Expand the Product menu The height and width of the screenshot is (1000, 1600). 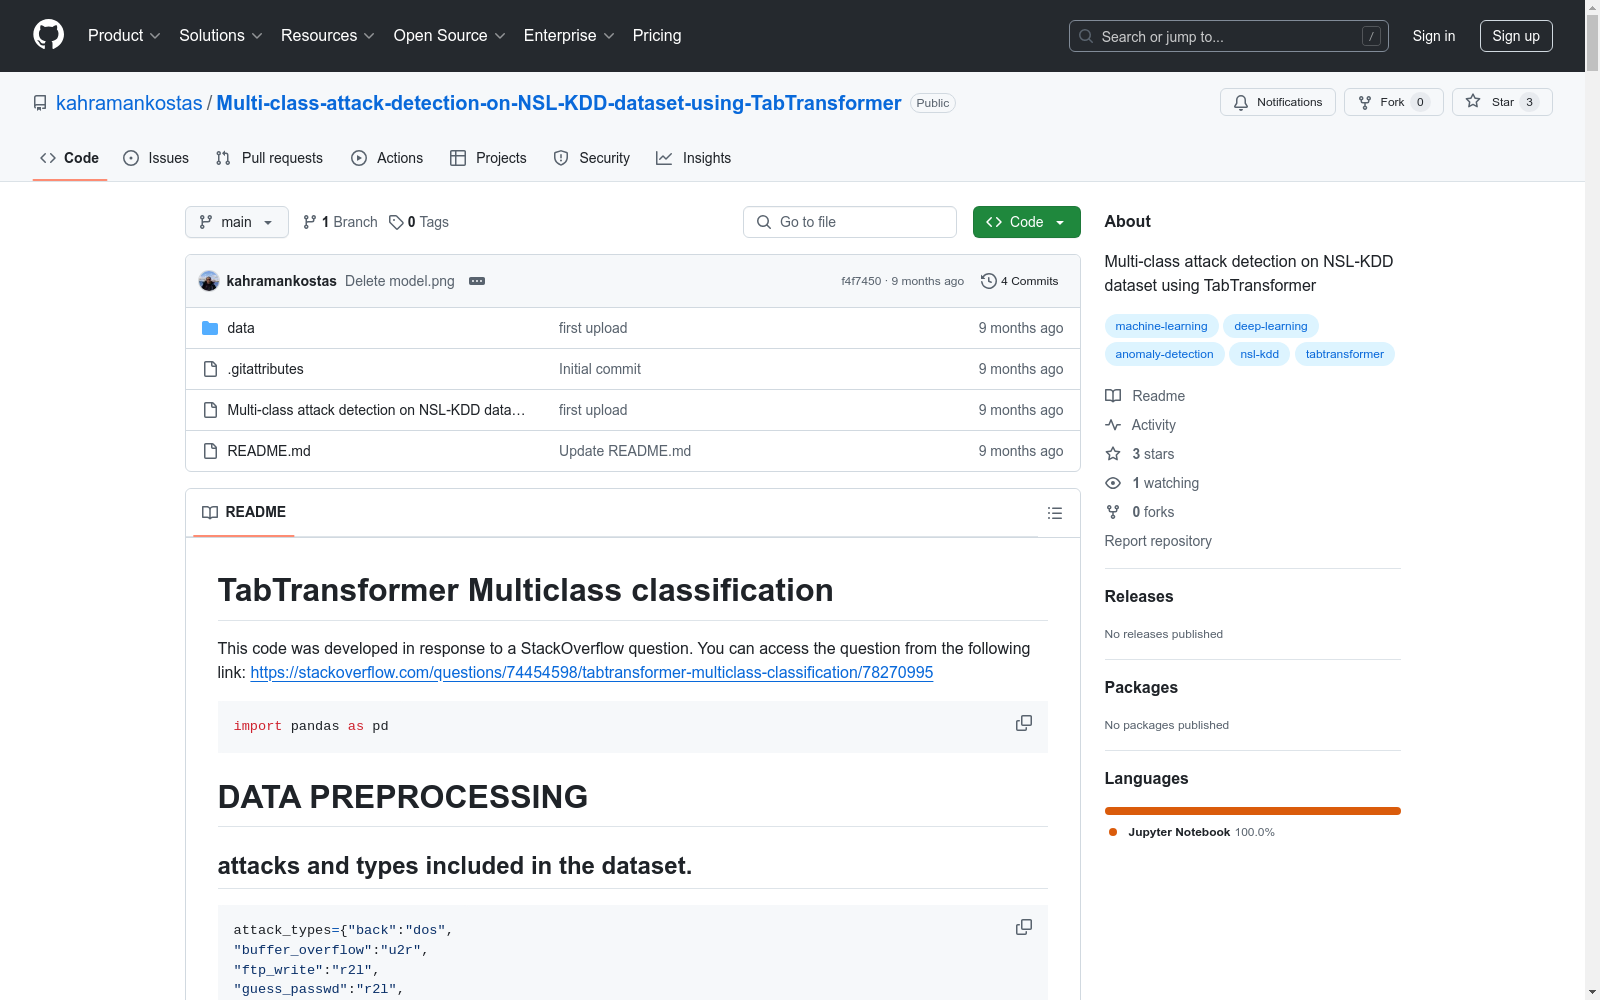pos(124,35)
